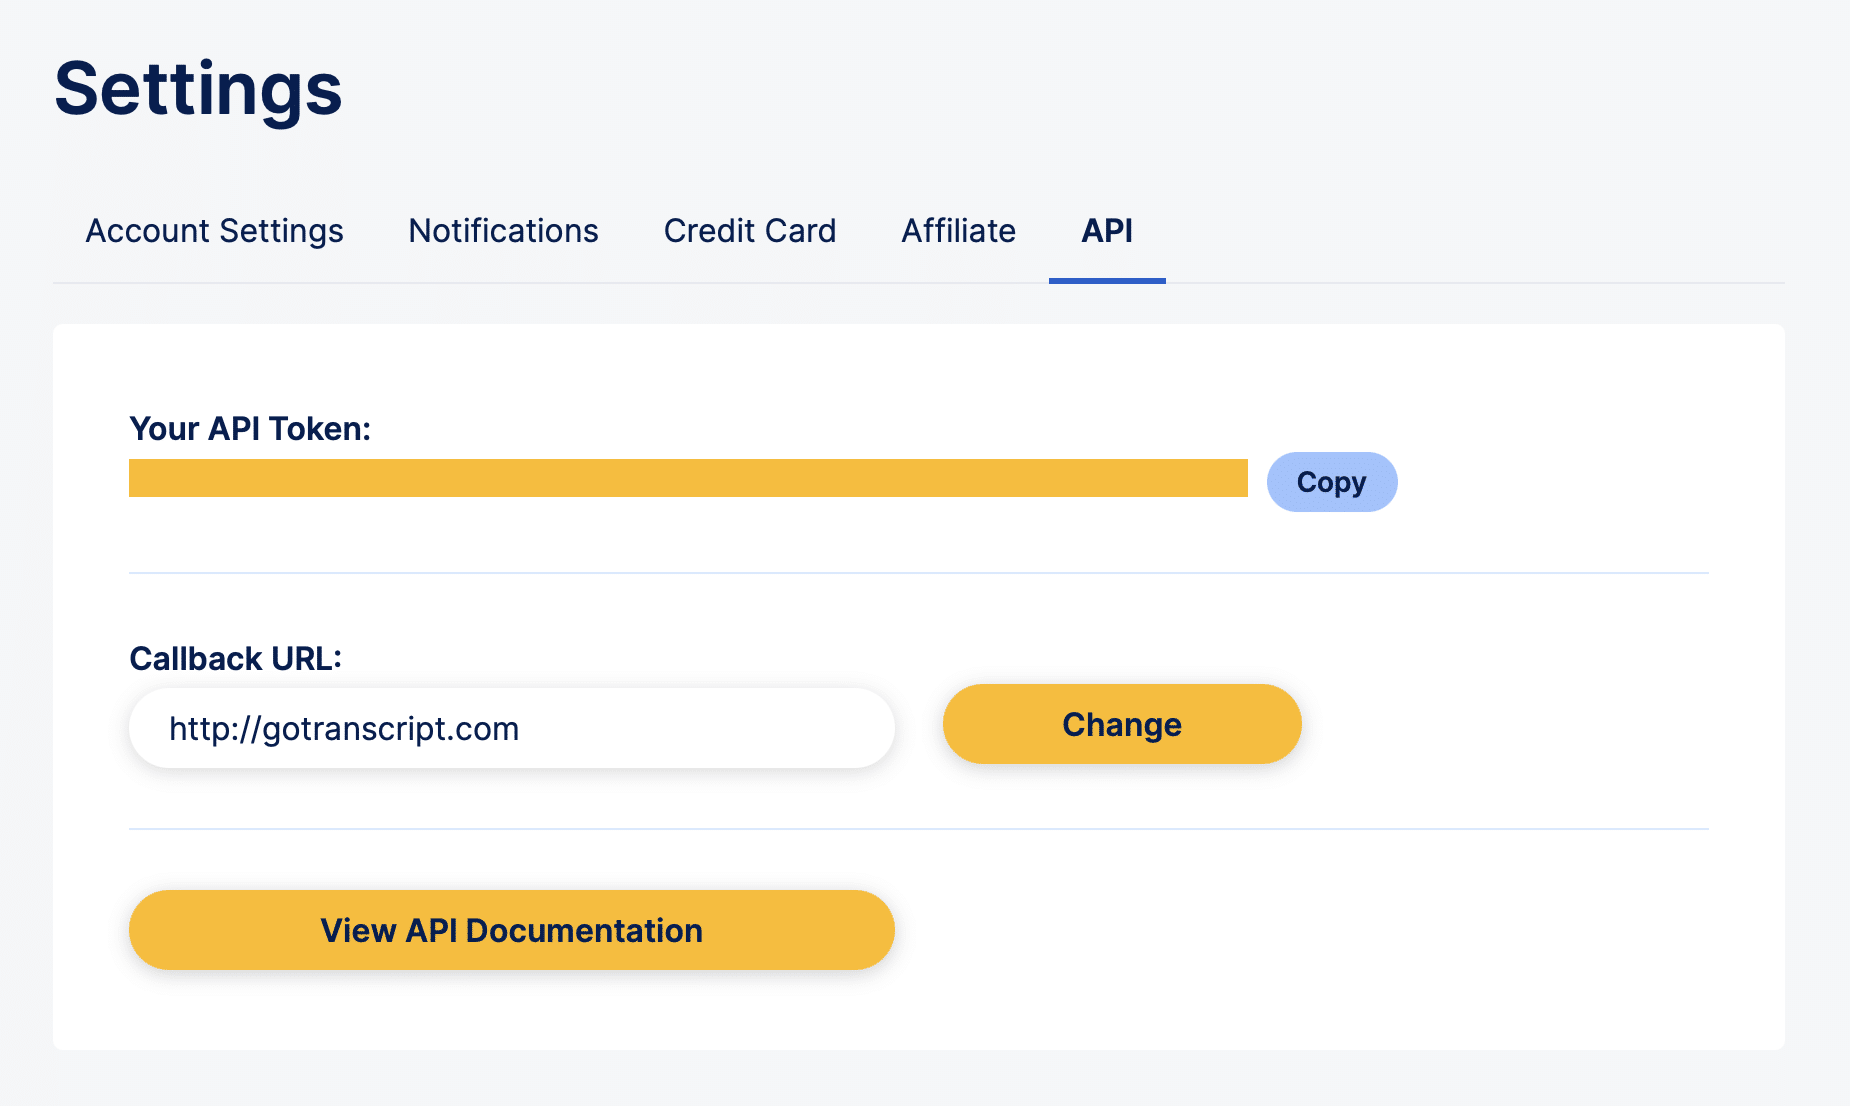The width and height of the screenshot is (1850, 1106).
Task: Click the active API tab underline
Action: pyautogui.click(x=1106, y=281)
